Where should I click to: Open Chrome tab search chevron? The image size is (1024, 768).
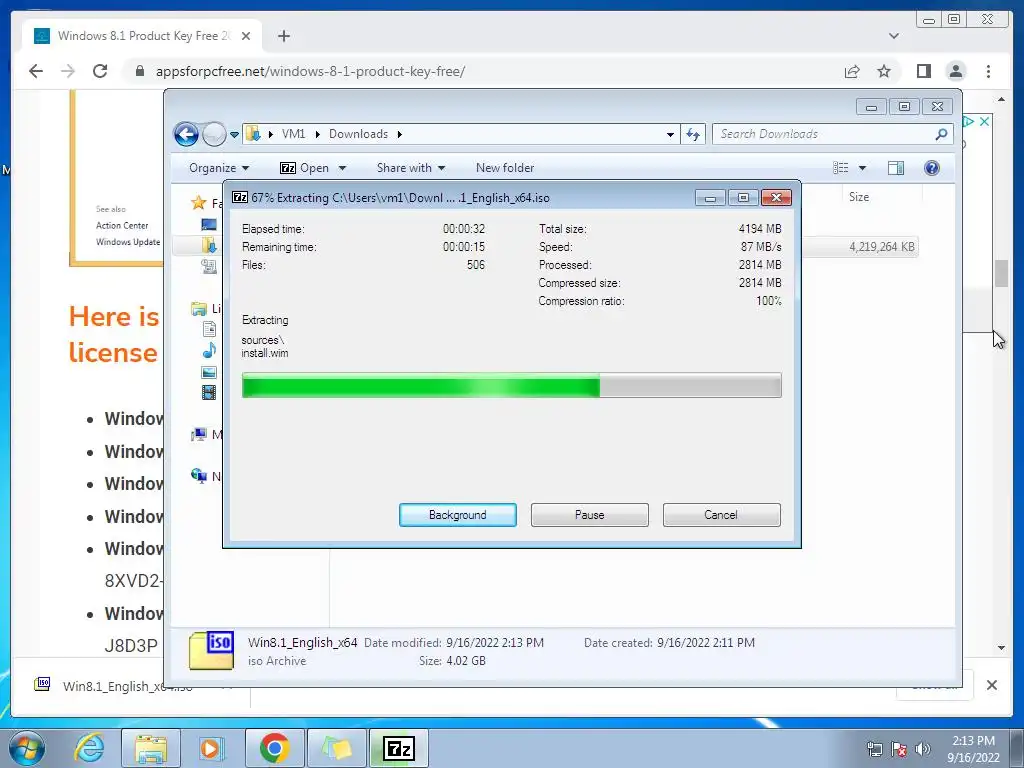(894, 36)
